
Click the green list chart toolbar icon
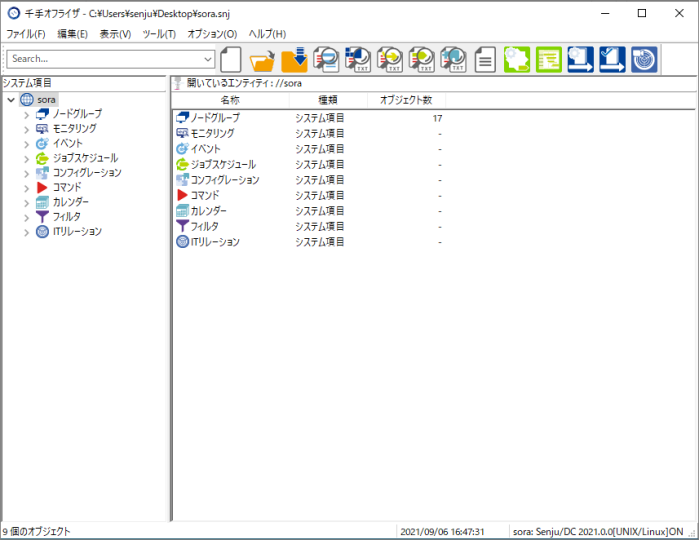coord(549,59)
